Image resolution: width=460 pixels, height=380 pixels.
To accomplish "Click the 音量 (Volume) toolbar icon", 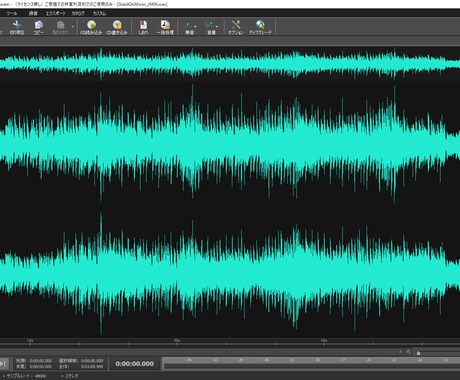I will click(x=211, y=27).
